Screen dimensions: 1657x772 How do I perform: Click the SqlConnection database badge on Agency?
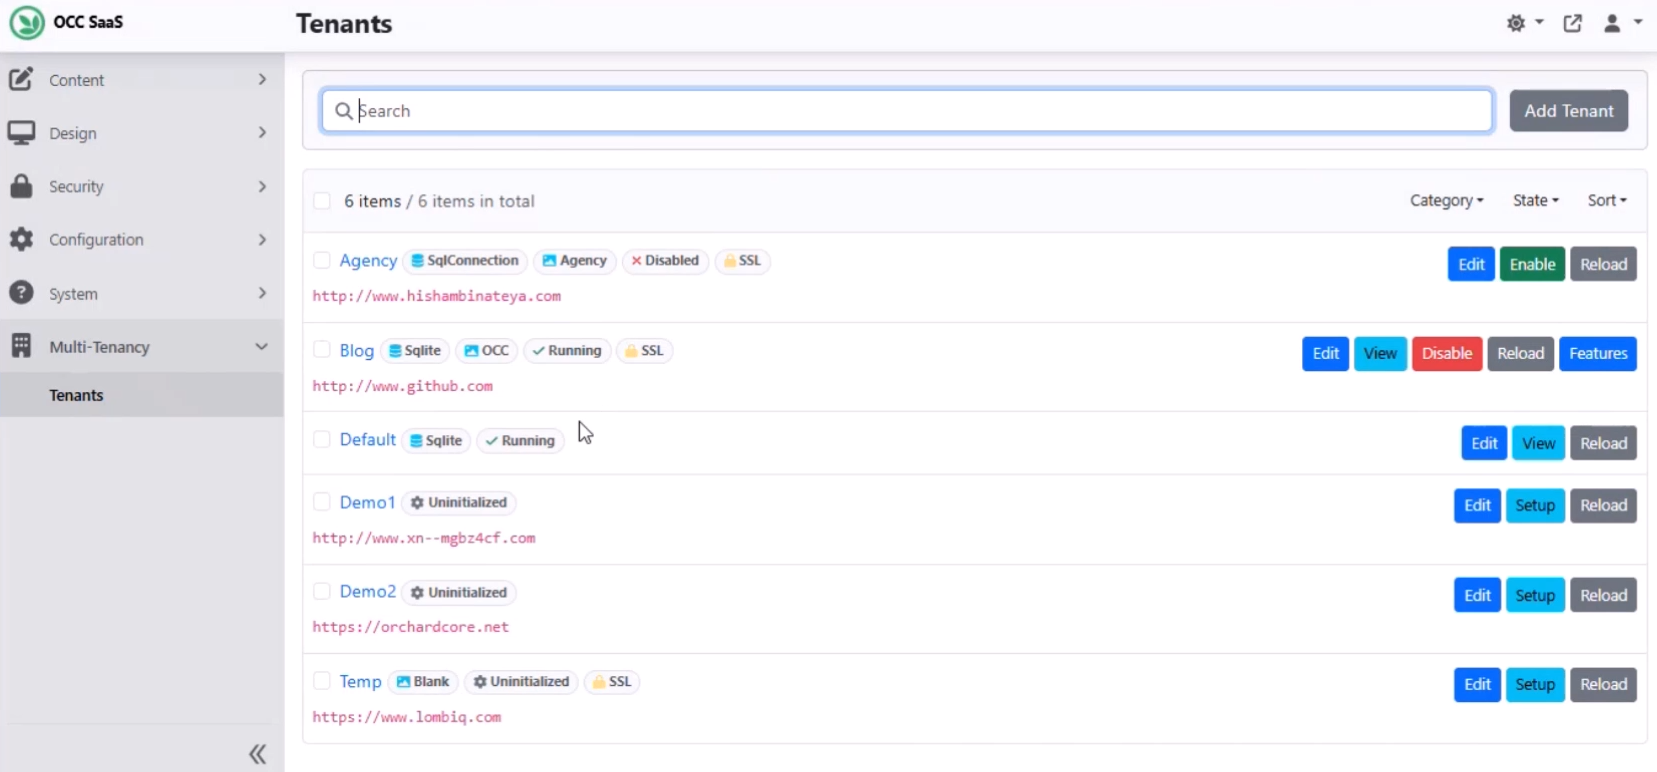click(464, 261)
